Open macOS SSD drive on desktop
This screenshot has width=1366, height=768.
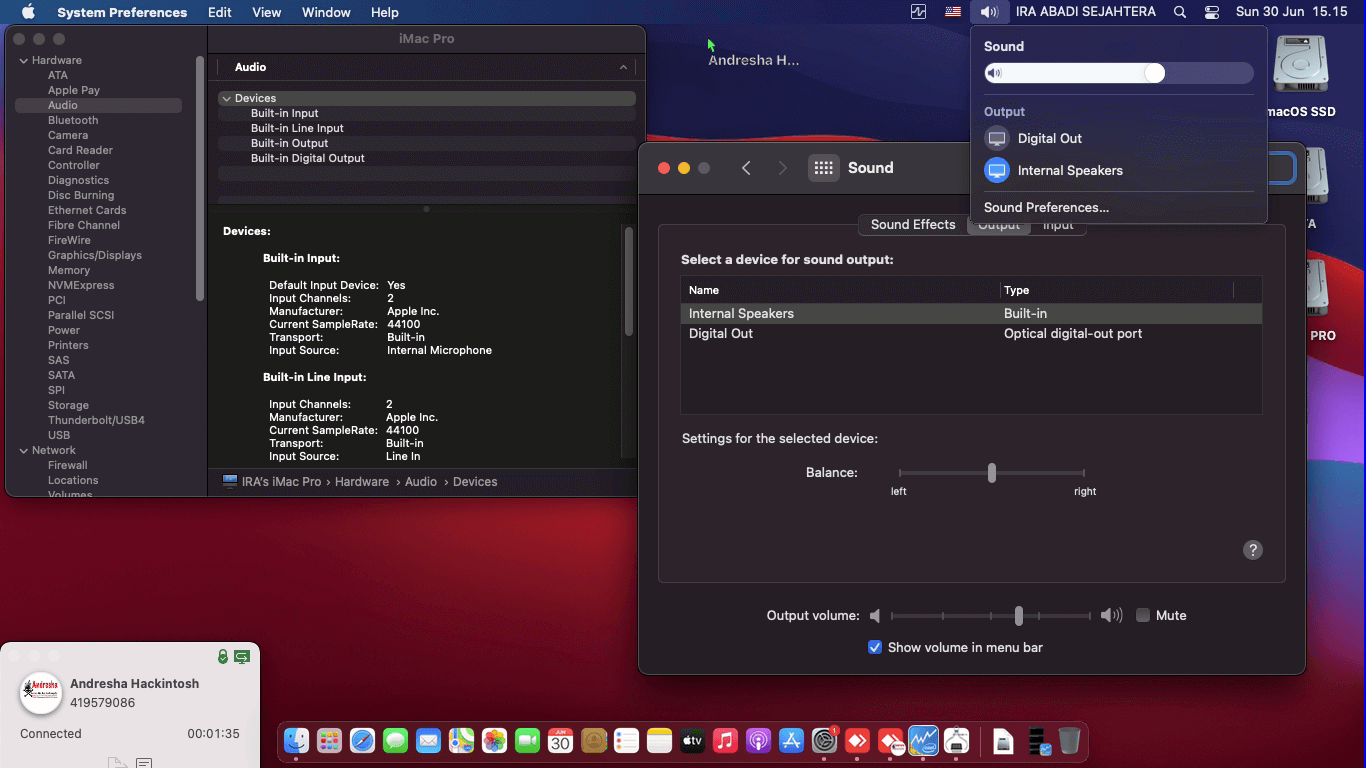[1301, 75]
